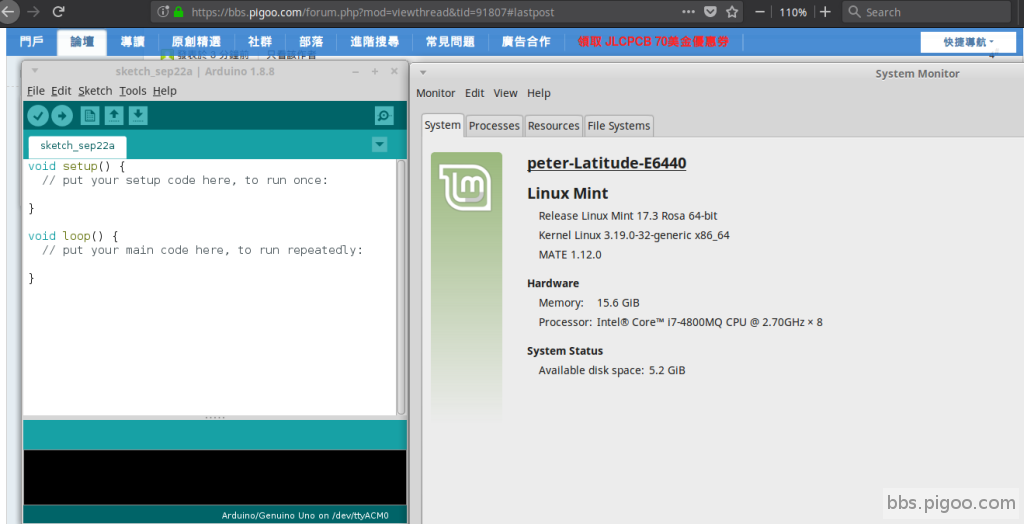Click the peter-Latitude-E6440 hostname
Image resolution: width=1024 pixels, height=524 pixels.
pyautogui.click(x=607, y=163)
